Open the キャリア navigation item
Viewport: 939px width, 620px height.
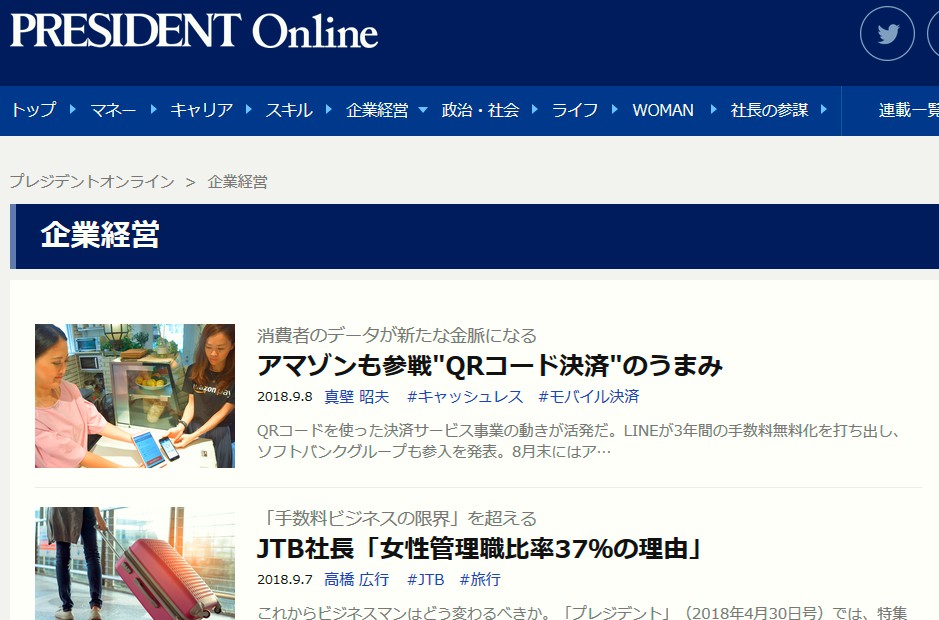point(201,110)
